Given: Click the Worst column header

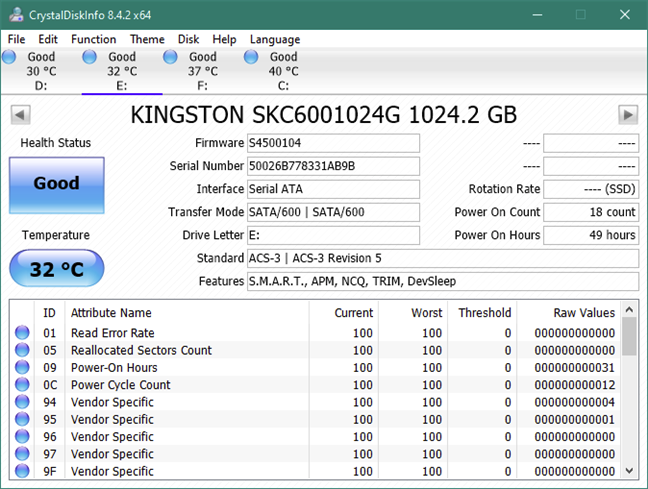Looking at the screenshot, I should point(412,313).
